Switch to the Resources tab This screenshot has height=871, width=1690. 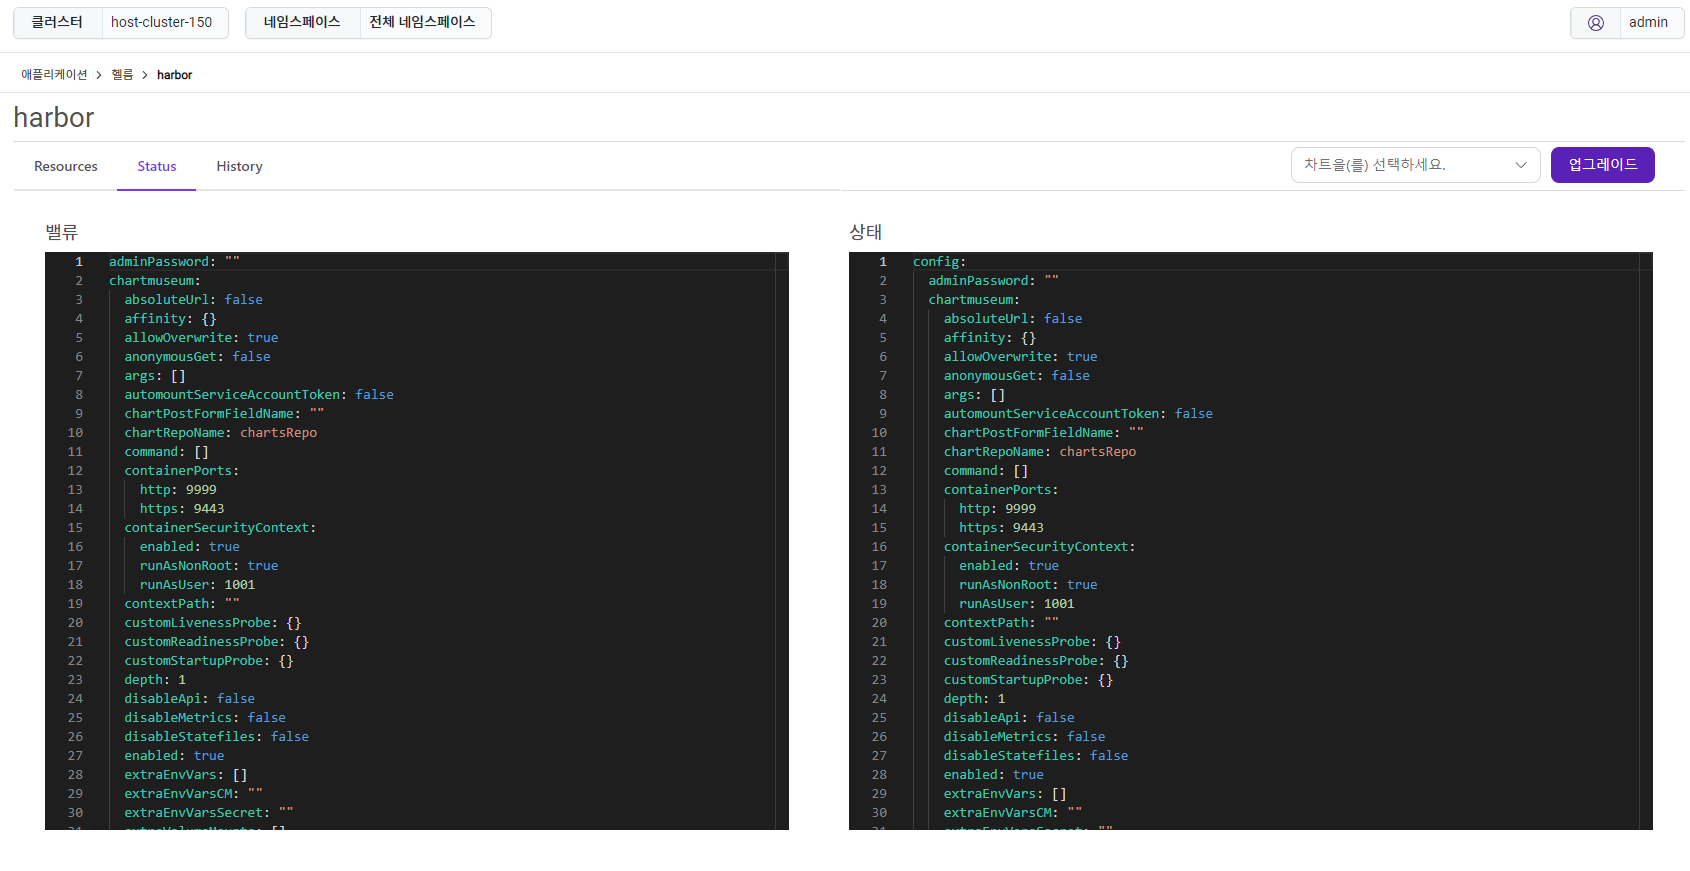pos(66,166)
